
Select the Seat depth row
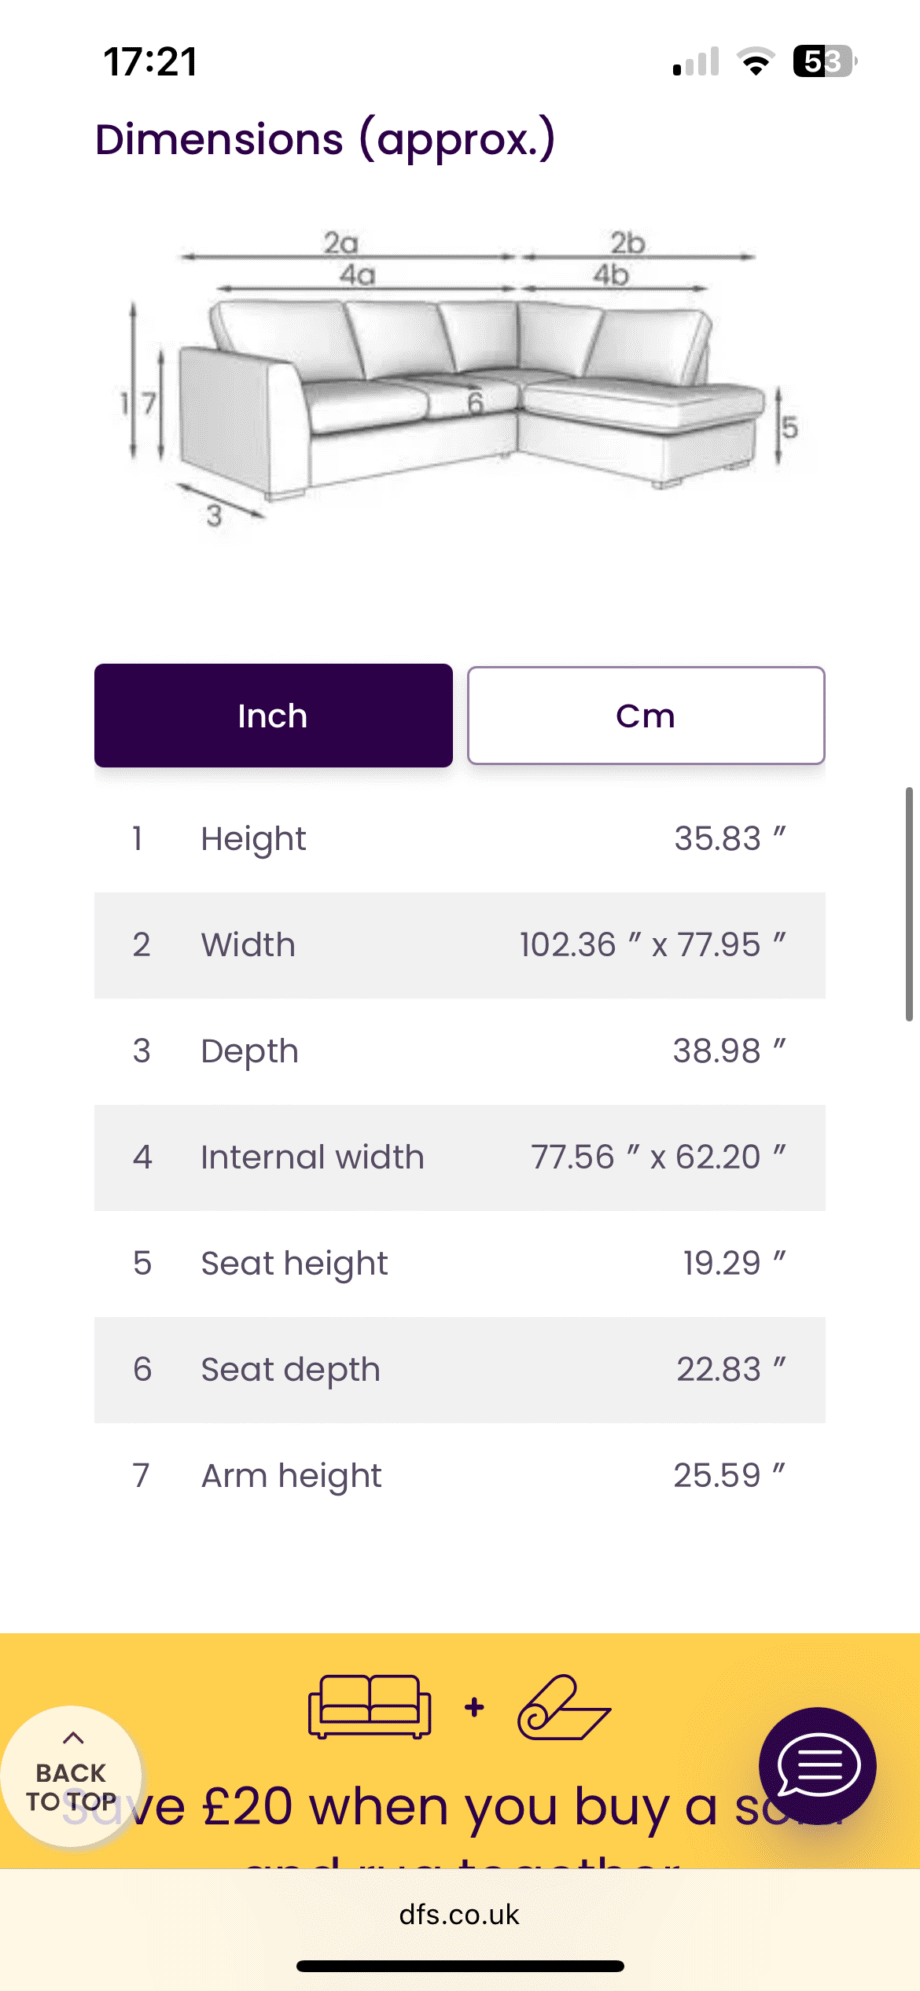point(460,1370)
